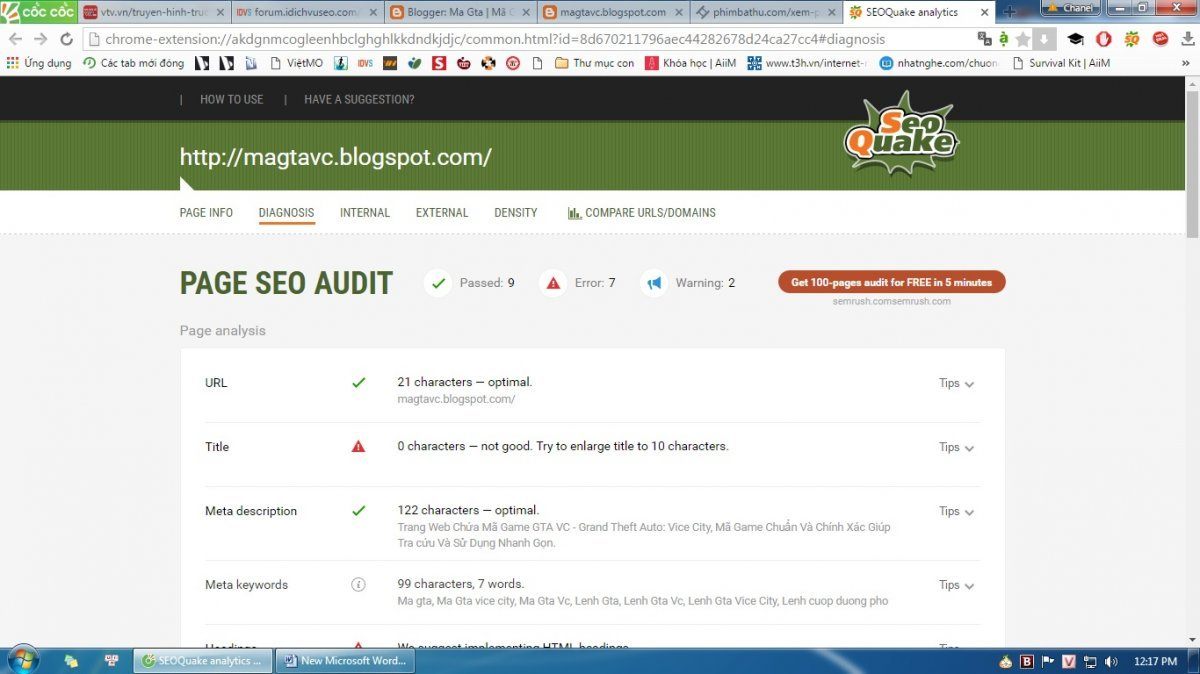Screen dimensions: 1200x674
Task: Open Các tab mới đóng bookmark
Action: (x=134, y=63)
